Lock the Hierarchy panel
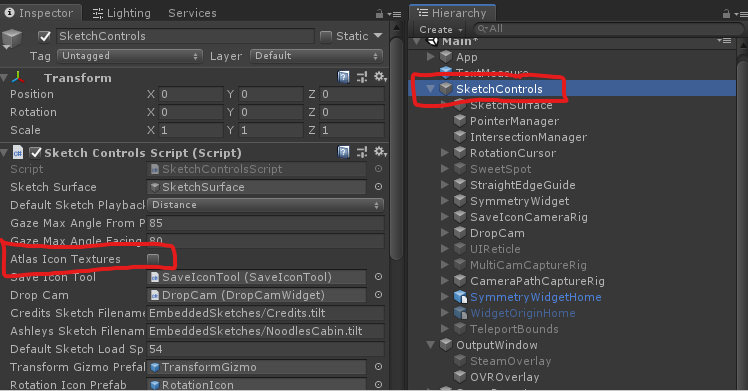 (726, 14)
